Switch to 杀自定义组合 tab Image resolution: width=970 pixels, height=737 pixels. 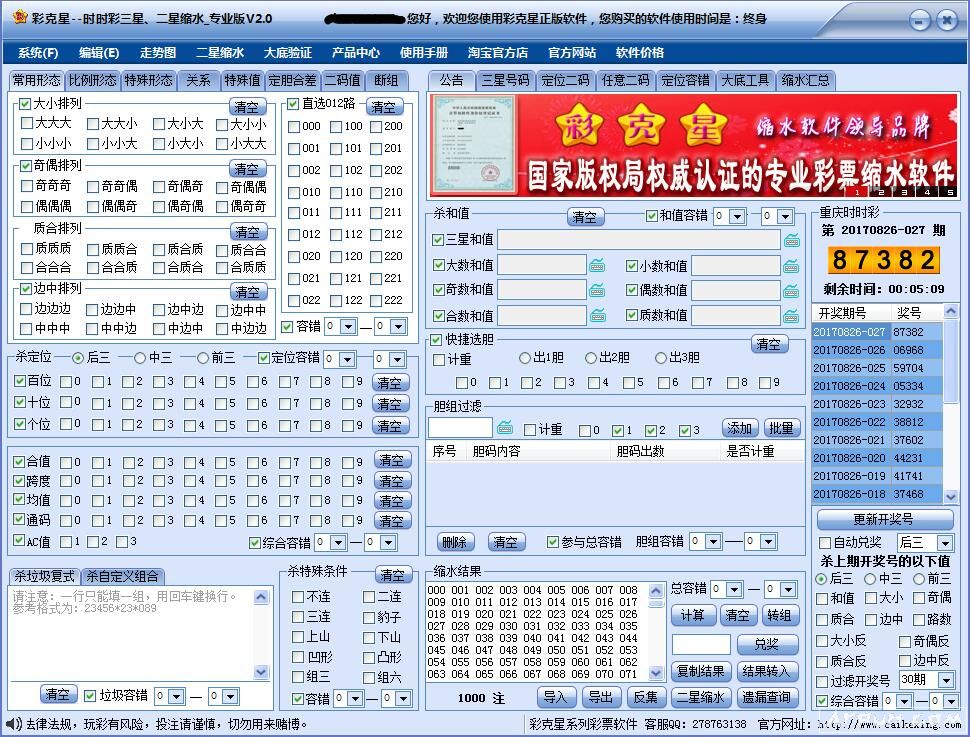coord(122,576)
